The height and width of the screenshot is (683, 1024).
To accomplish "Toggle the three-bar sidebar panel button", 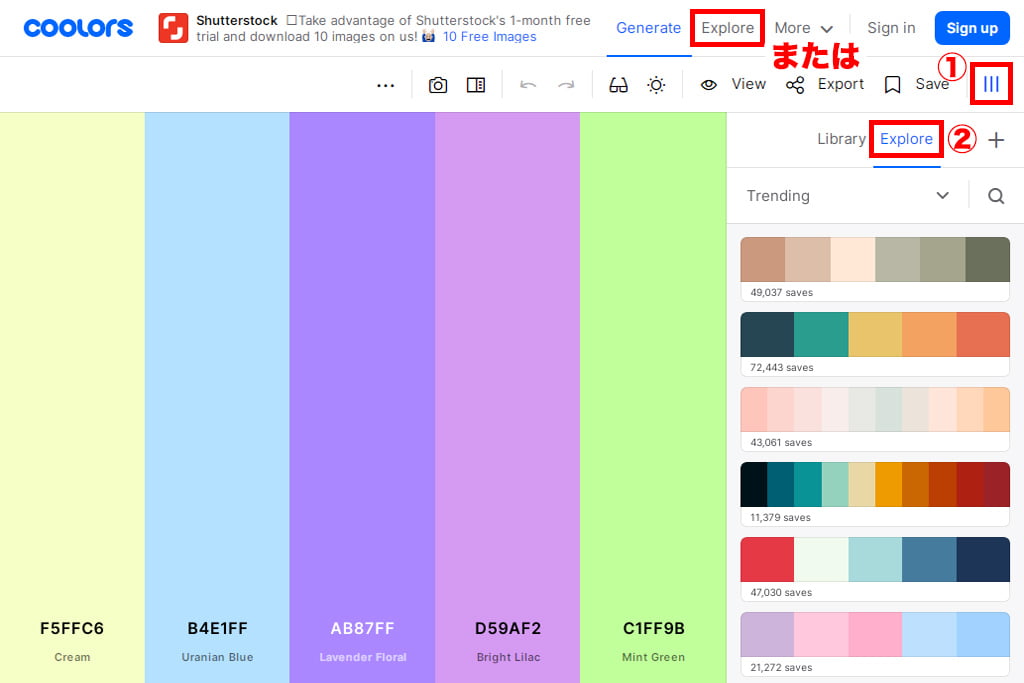I will 991,84.
